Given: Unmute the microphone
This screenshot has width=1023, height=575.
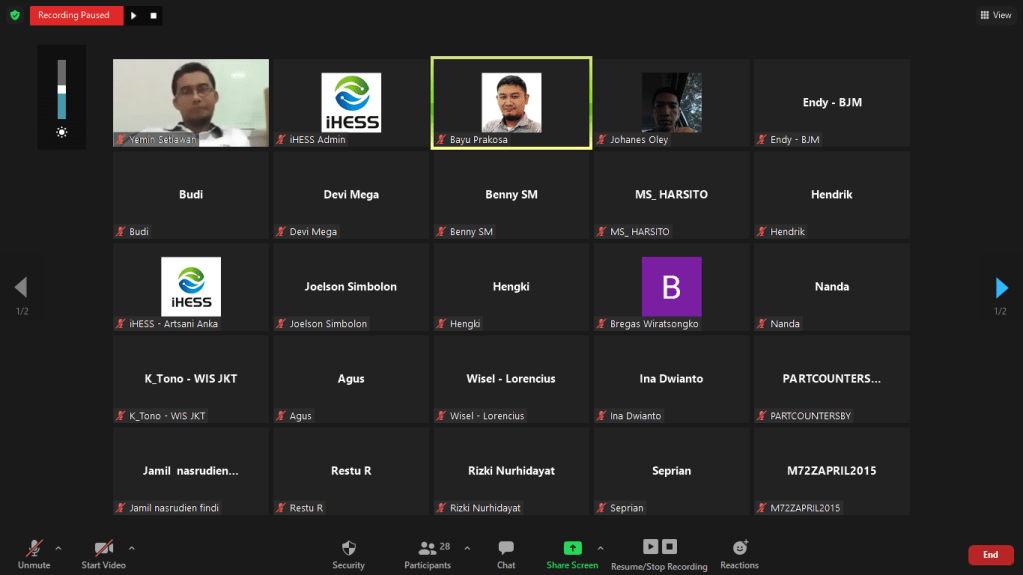Looking at the screenshot, I should point(34,554).
